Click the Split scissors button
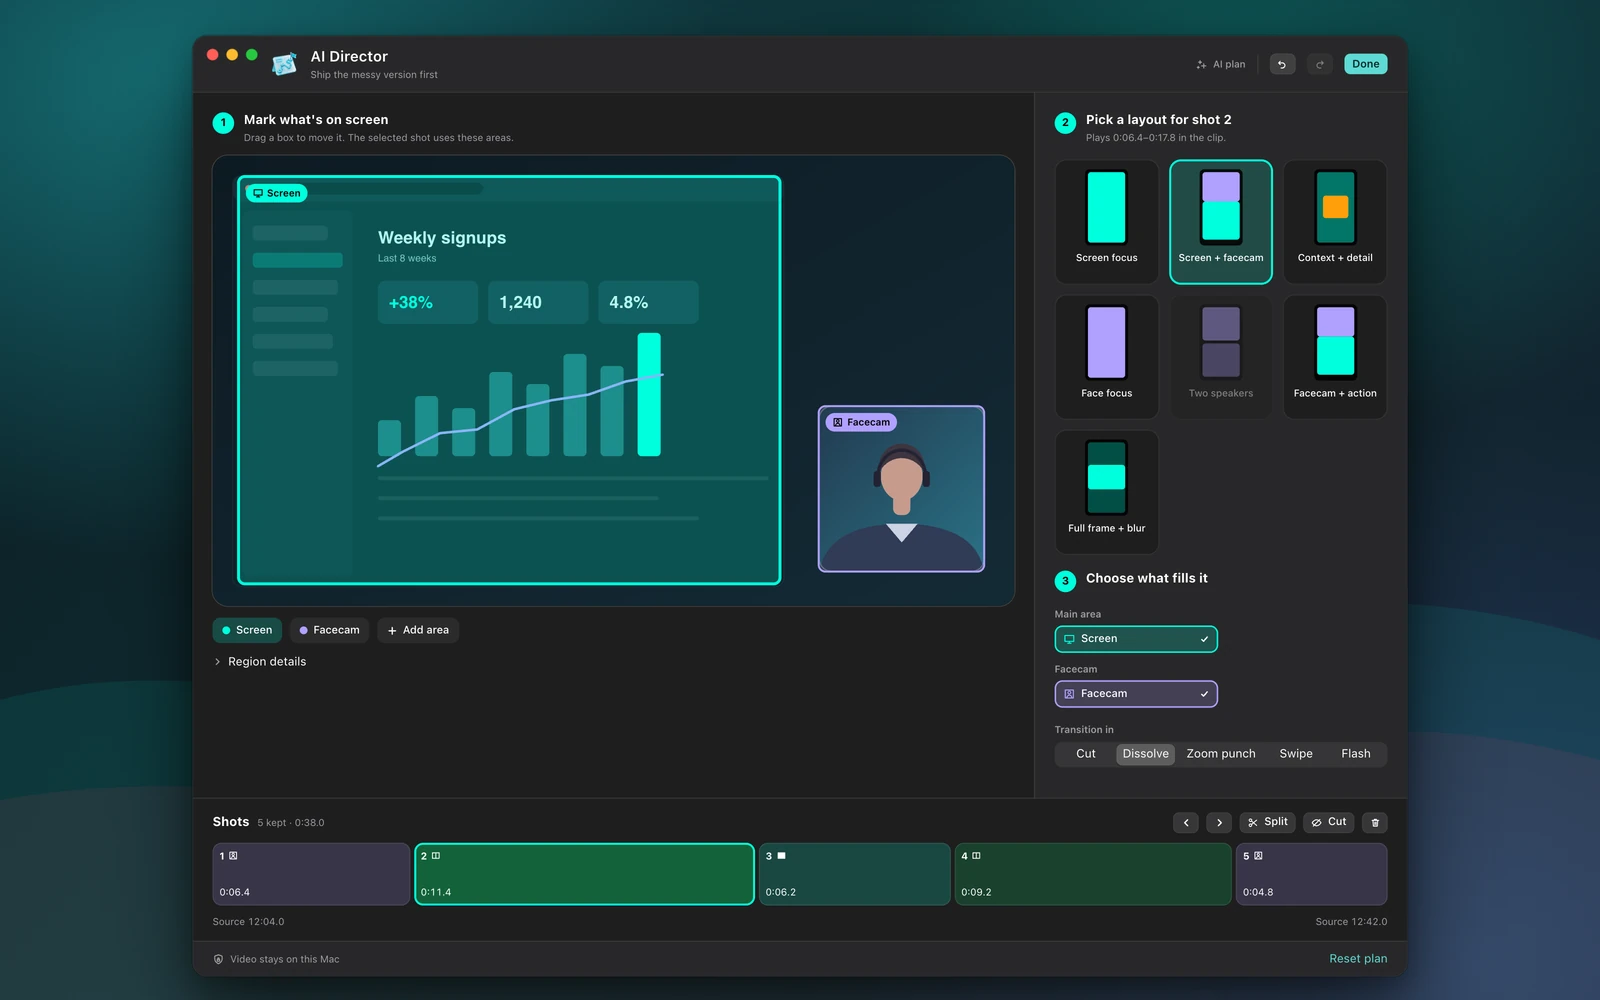1600x1000 pixels. pos(1268,823)
